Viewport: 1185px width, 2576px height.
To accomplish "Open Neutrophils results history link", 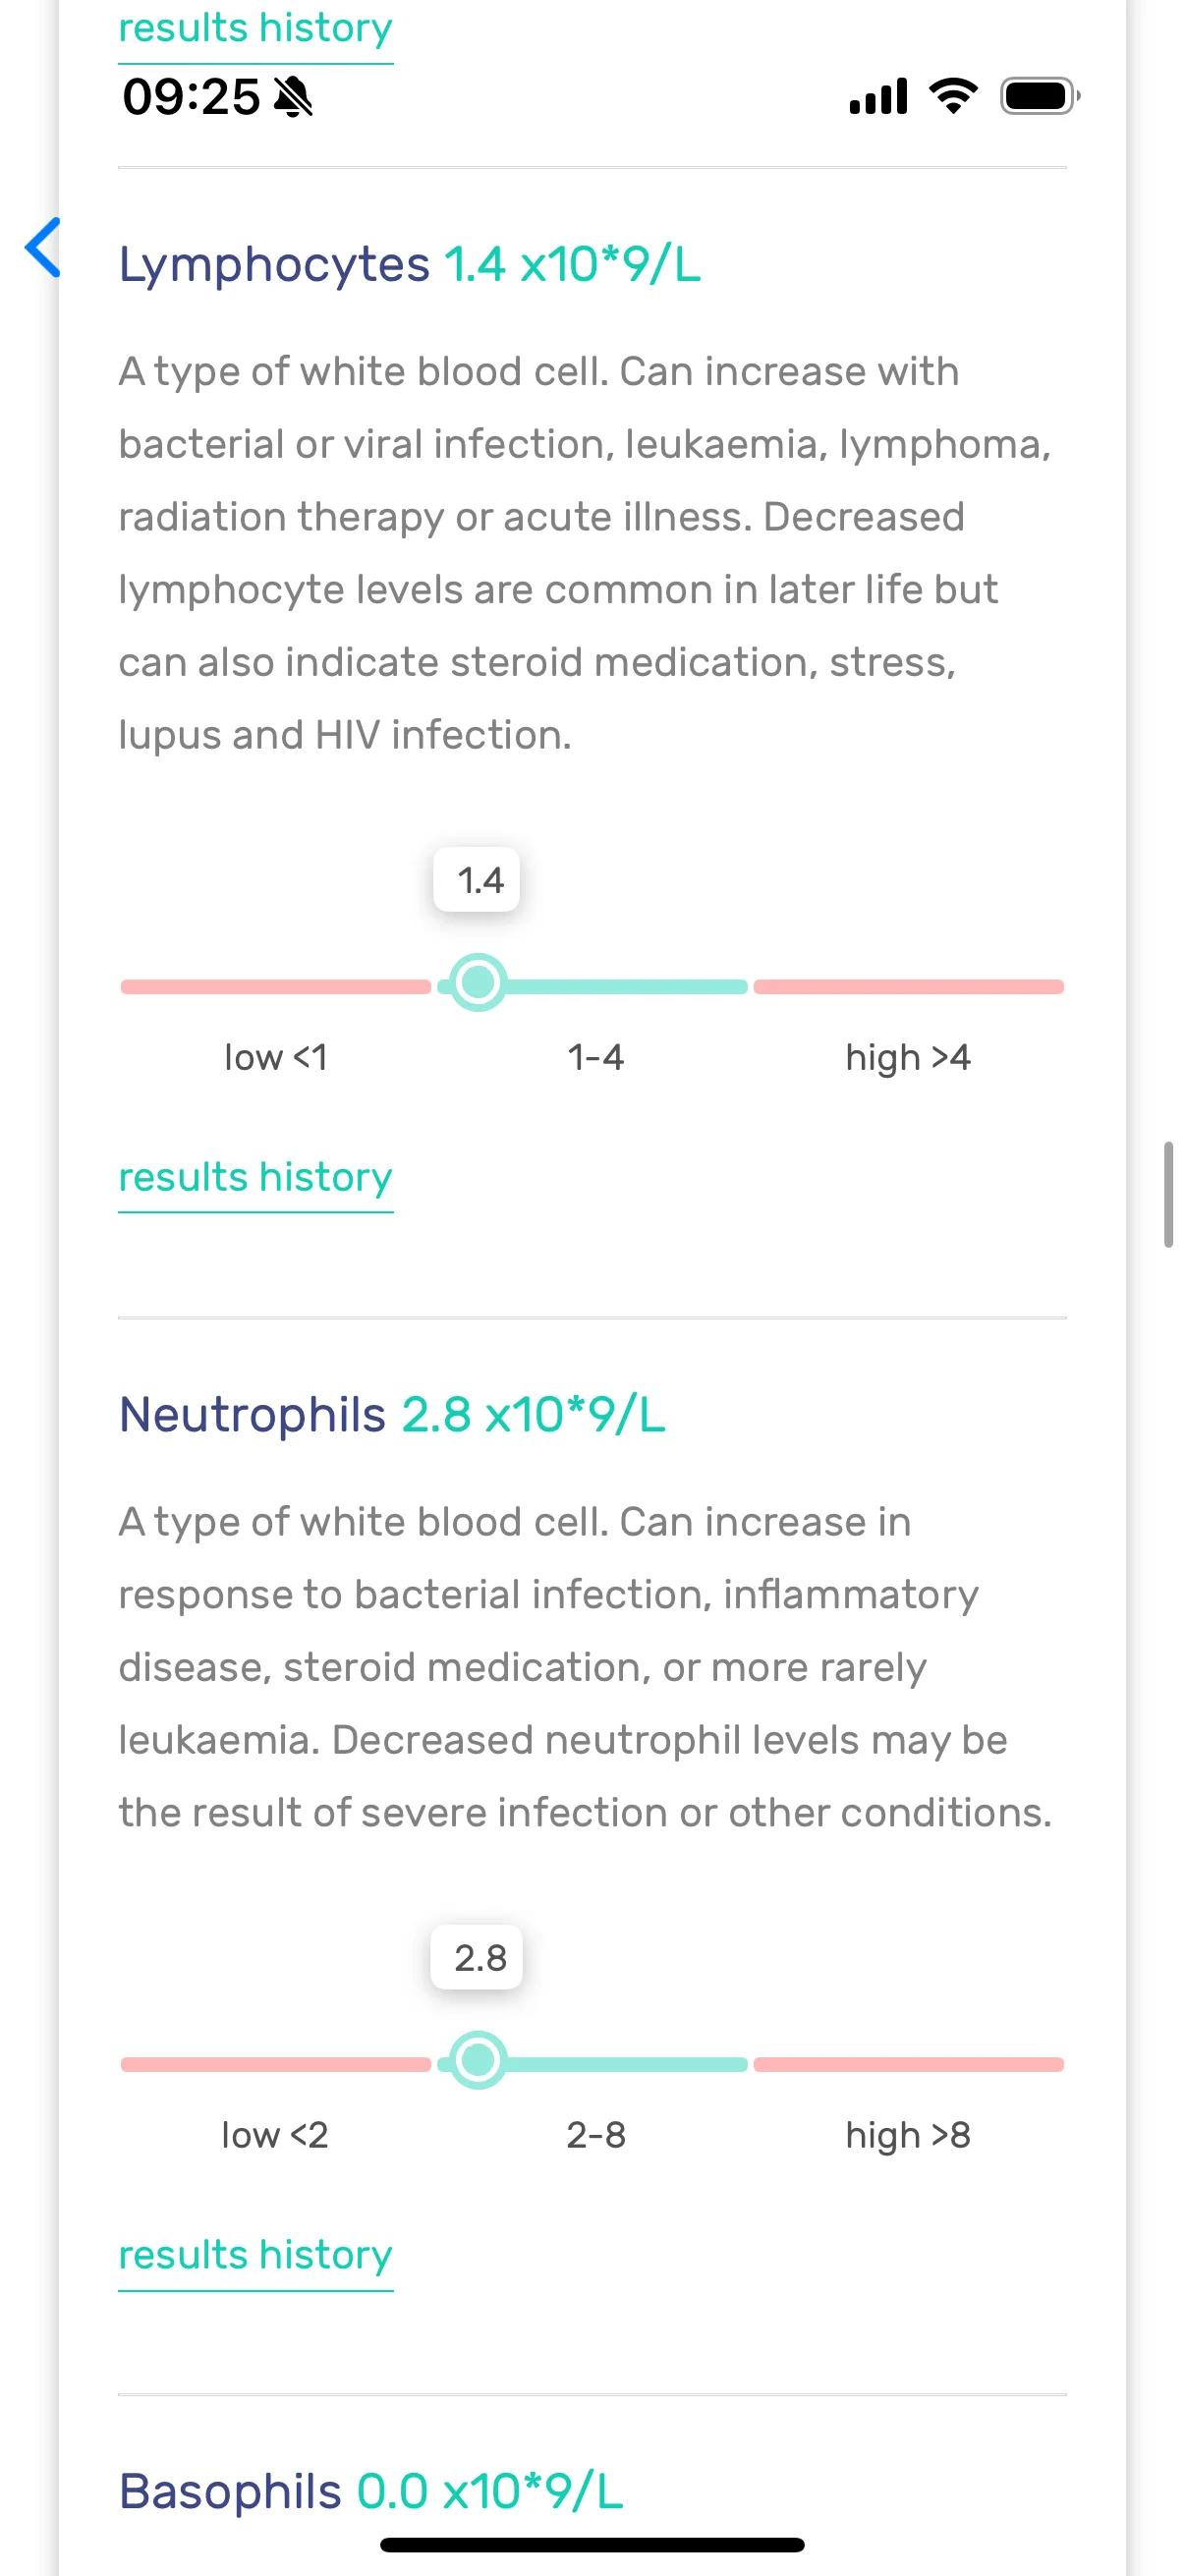I will 255,2256.
